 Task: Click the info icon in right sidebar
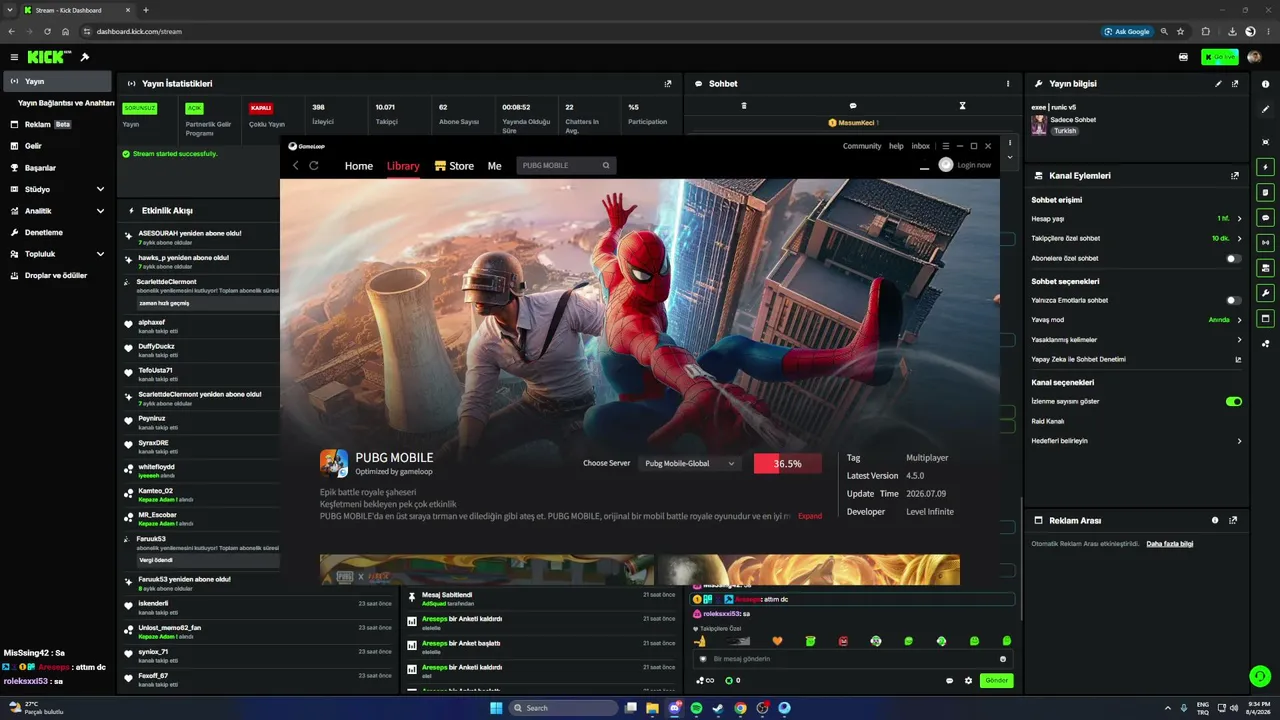point(1266,84)
